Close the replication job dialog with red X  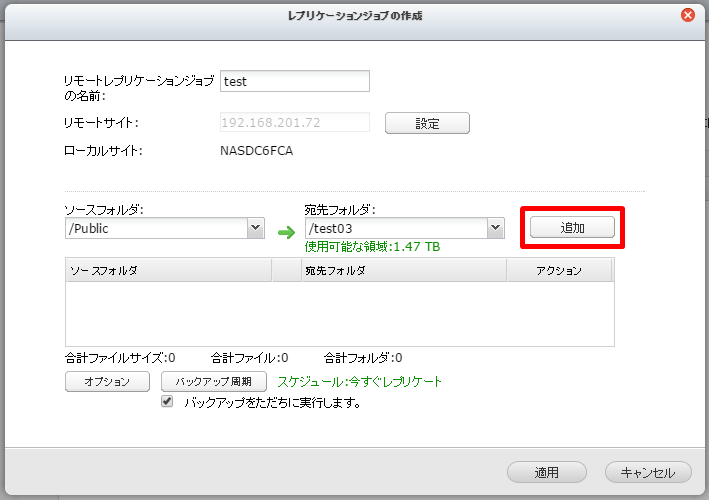[x=688, y=15]
